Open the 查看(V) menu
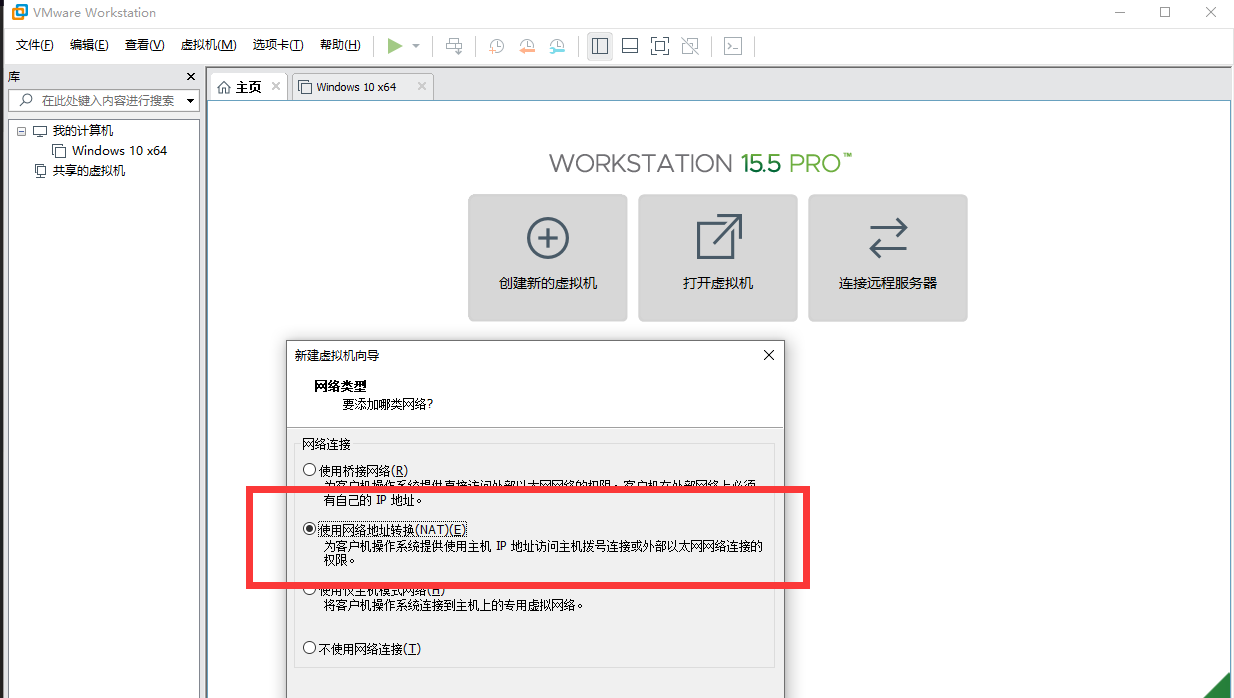1234x698 pixels. [144, 45]
